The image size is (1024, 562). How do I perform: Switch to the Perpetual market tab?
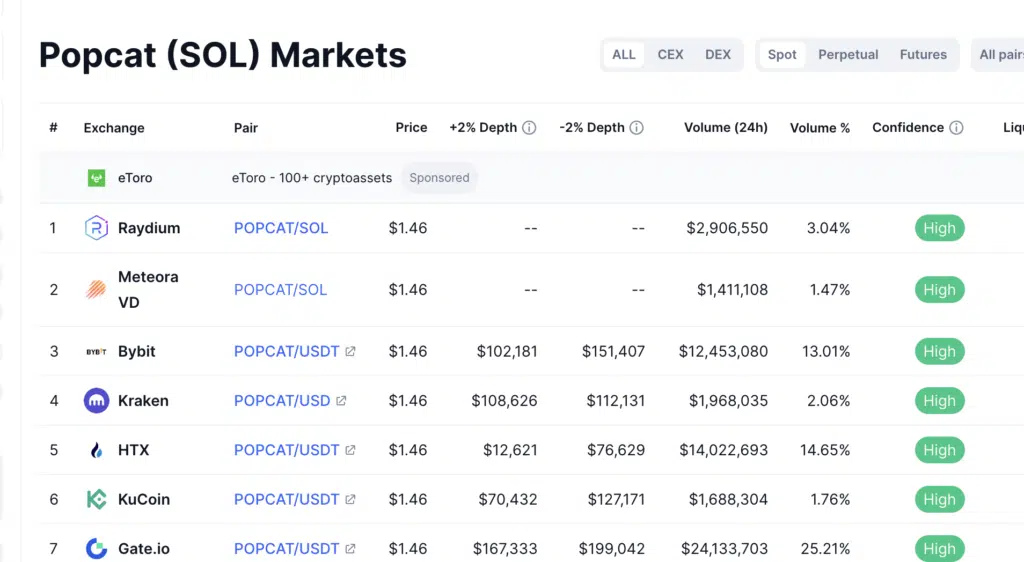[x=848, y=55]
